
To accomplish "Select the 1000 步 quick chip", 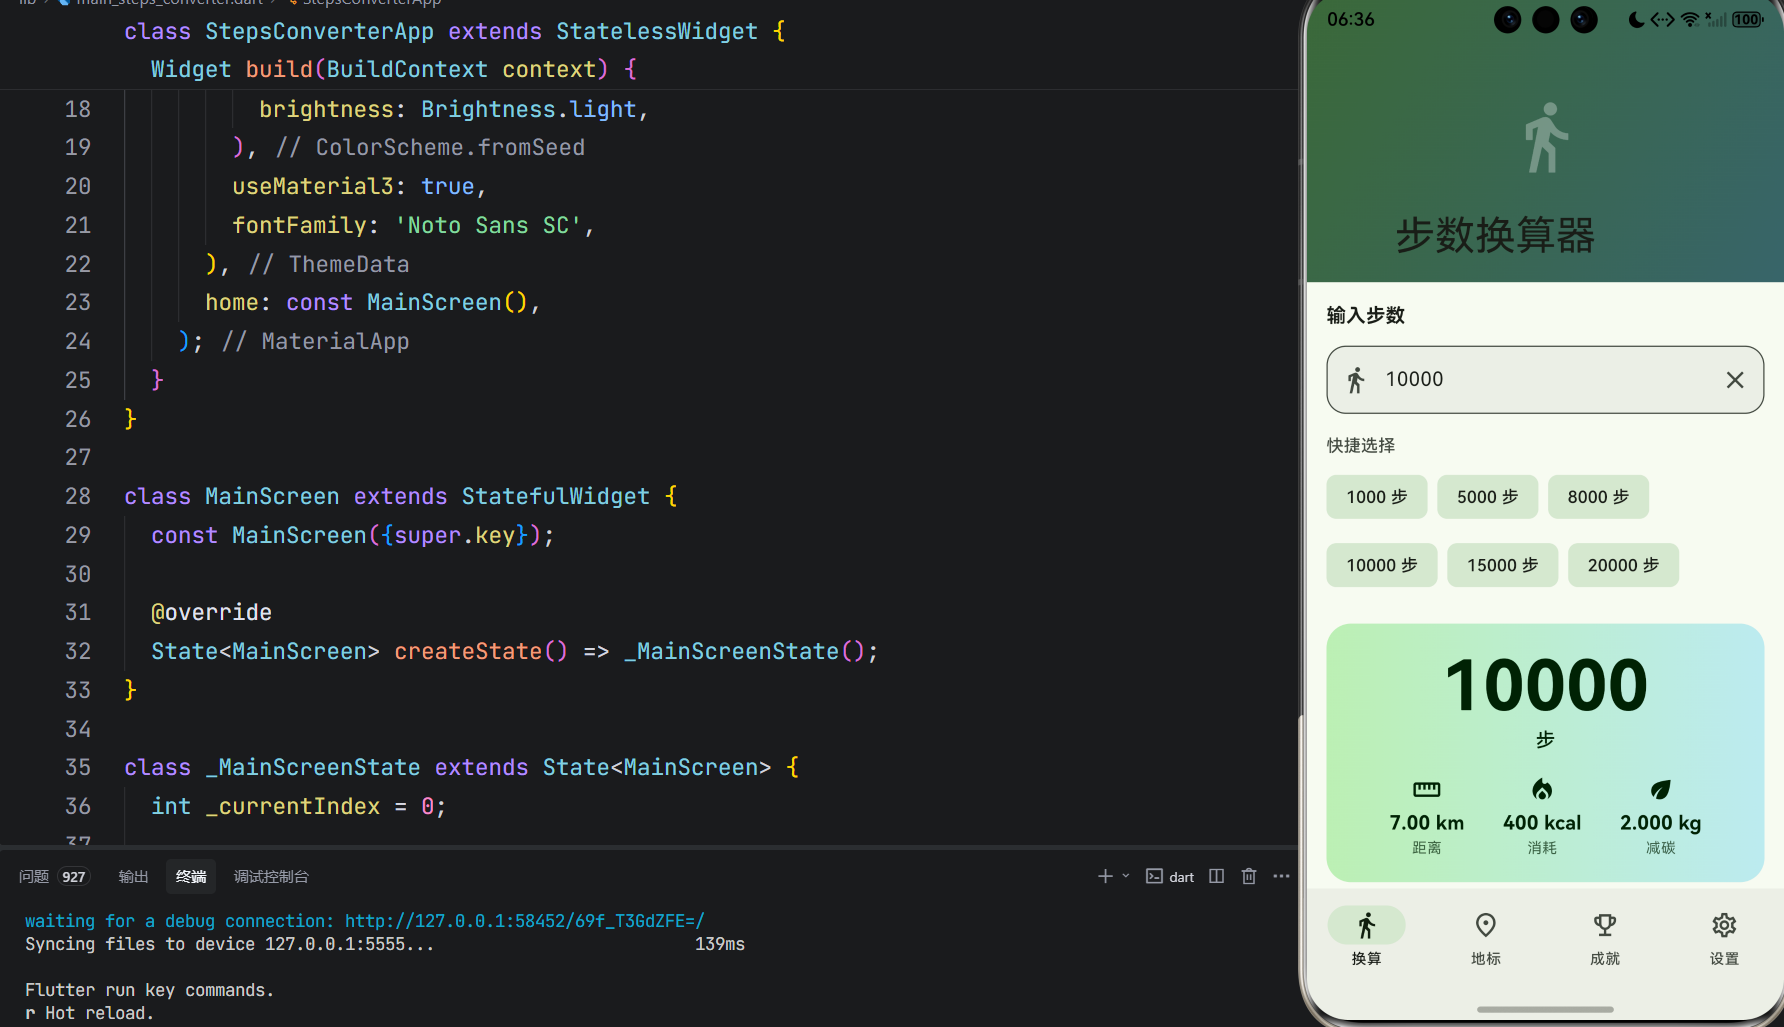I will pos(1377,497).
